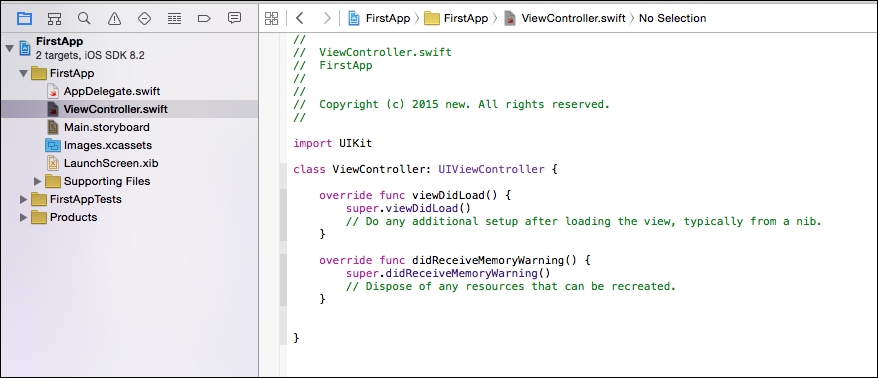Click the FirstApp project icon in jump bar
This screenshot has height=378, width=878.
[x=354, y=18]
